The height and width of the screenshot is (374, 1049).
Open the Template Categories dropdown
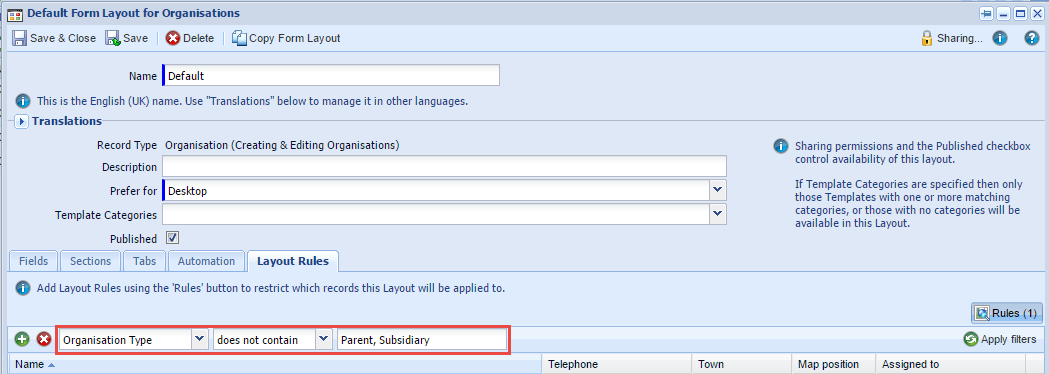(718, 214)
